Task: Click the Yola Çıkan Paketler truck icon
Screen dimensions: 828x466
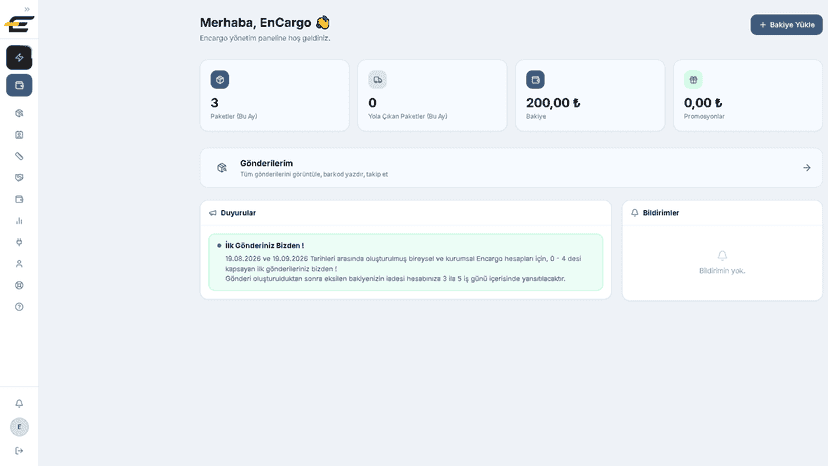Action: point(377,80)
